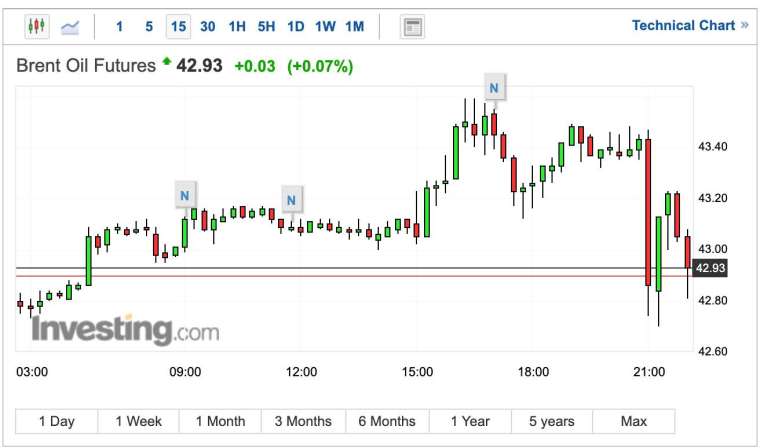Screen dimensions: 760x448
Task: Select the 30 minute interval
Action: coord(207,26)
